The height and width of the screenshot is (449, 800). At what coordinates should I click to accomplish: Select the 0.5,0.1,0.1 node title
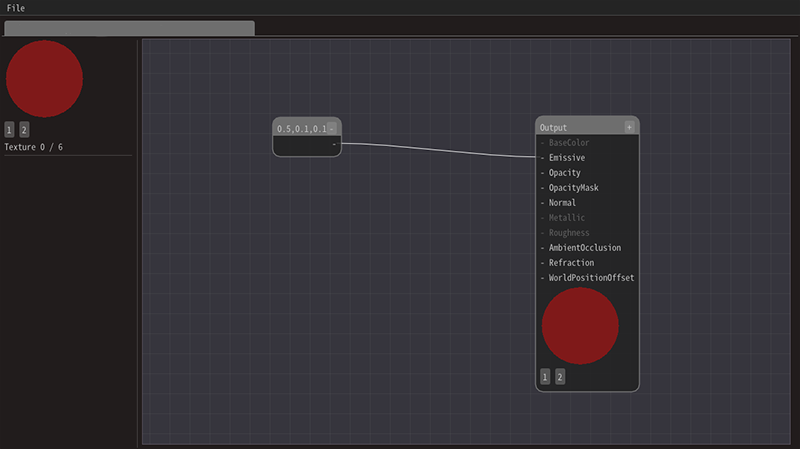pos(301,128)
